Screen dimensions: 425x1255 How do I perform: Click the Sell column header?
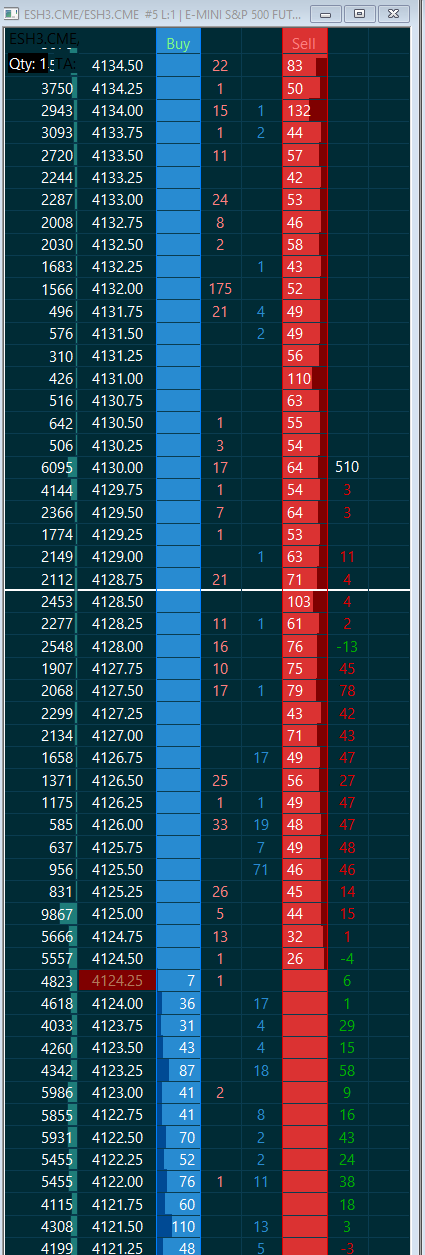point(304,44)
